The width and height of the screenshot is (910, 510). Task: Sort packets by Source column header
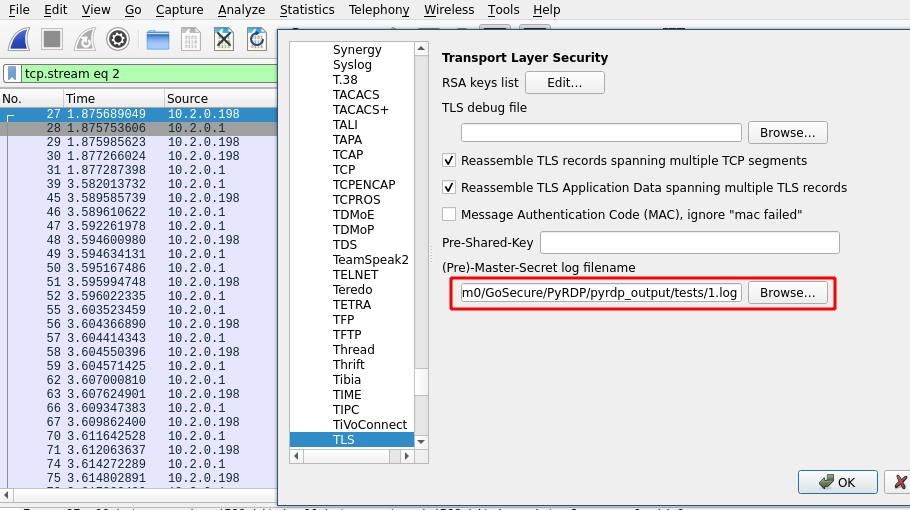click(220, 98)
